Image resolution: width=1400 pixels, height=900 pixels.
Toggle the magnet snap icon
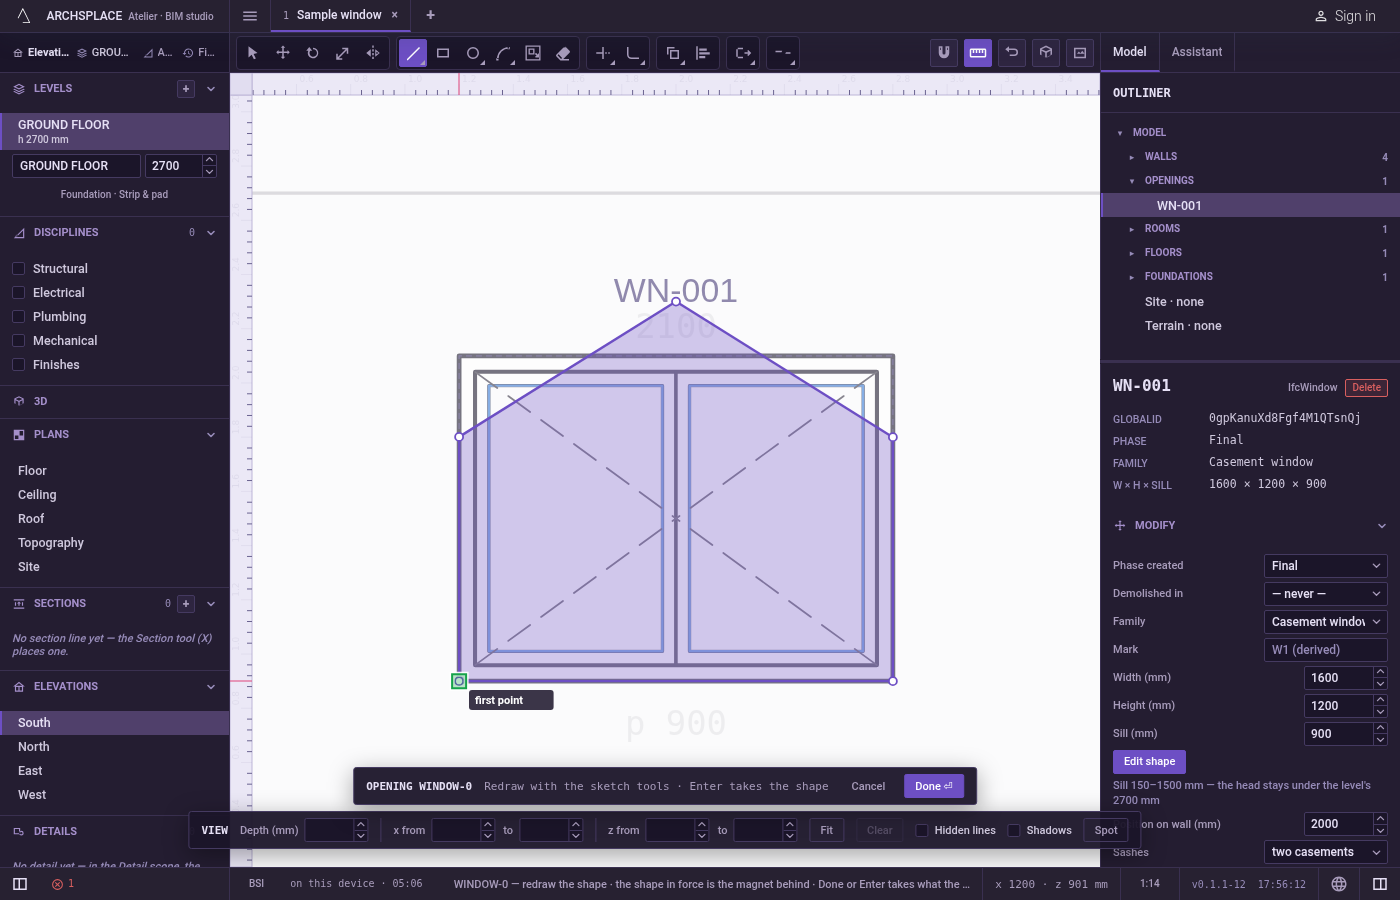click(x=943, y=53)
